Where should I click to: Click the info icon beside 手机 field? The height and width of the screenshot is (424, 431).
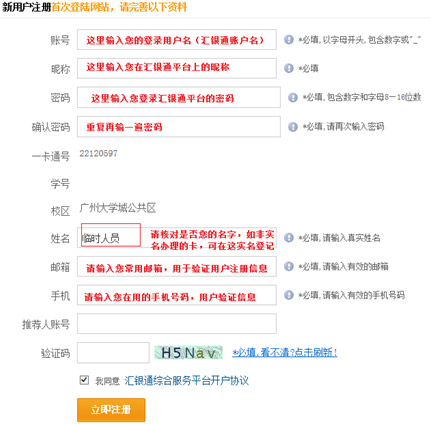pyautogui.click(x=289, y=295)
